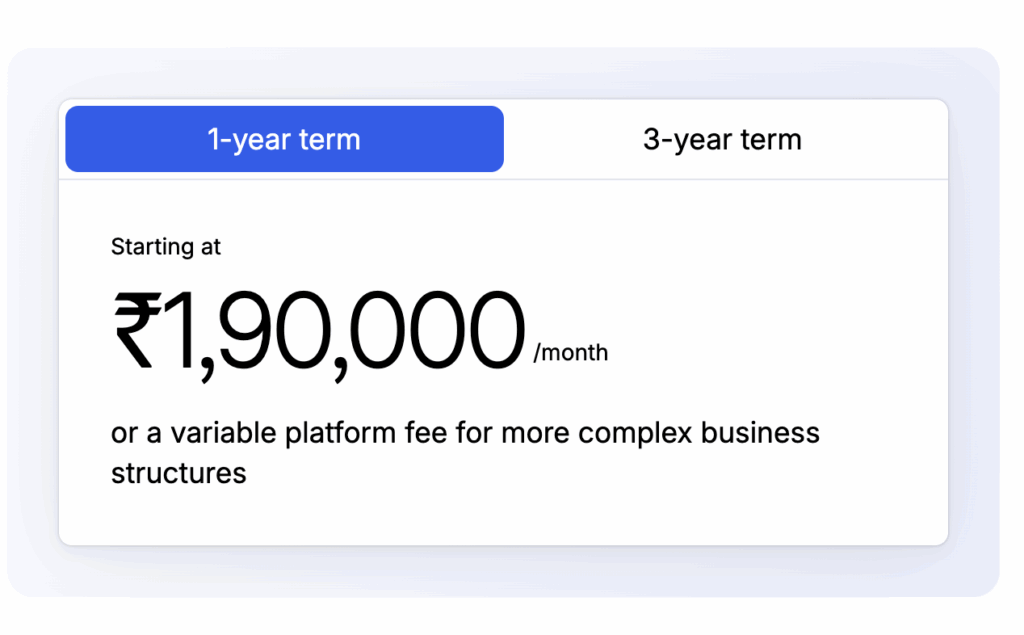
Task: Click the word 'Starting' above the price
Action: pos(153,246)
